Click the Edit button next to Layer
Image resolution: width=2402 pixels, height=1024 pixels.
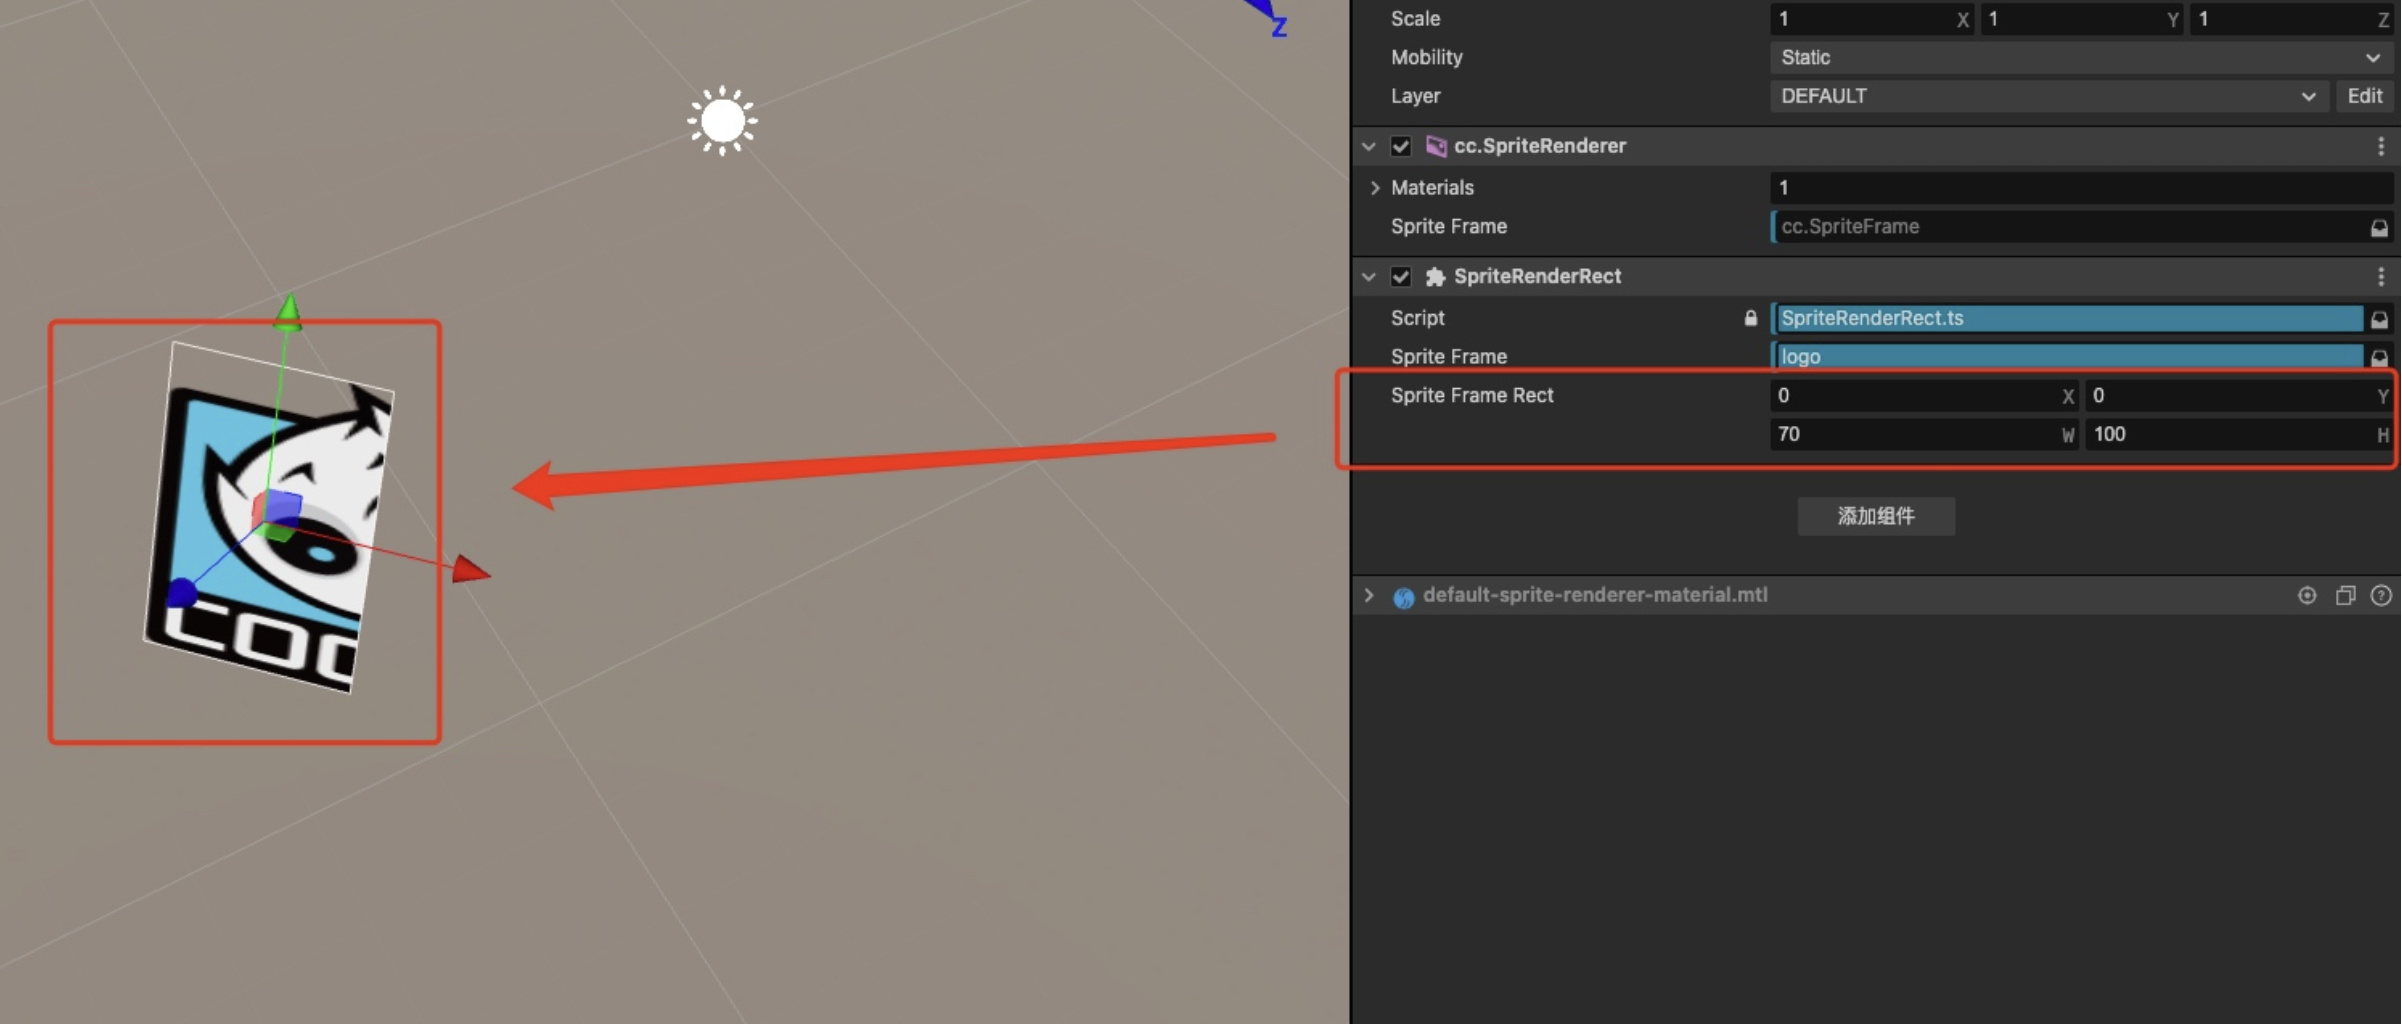(2365, 96)
